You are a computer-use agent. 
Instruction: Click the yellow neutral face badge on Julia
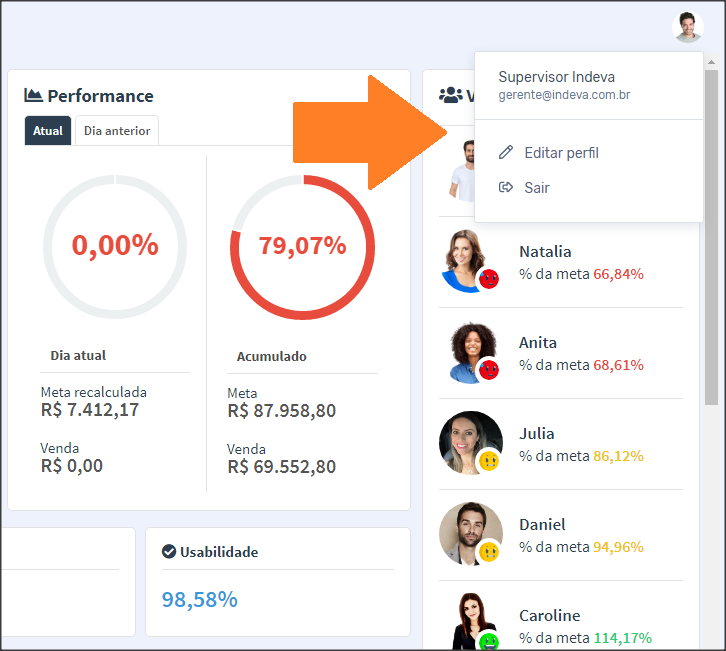pos(489,461)
